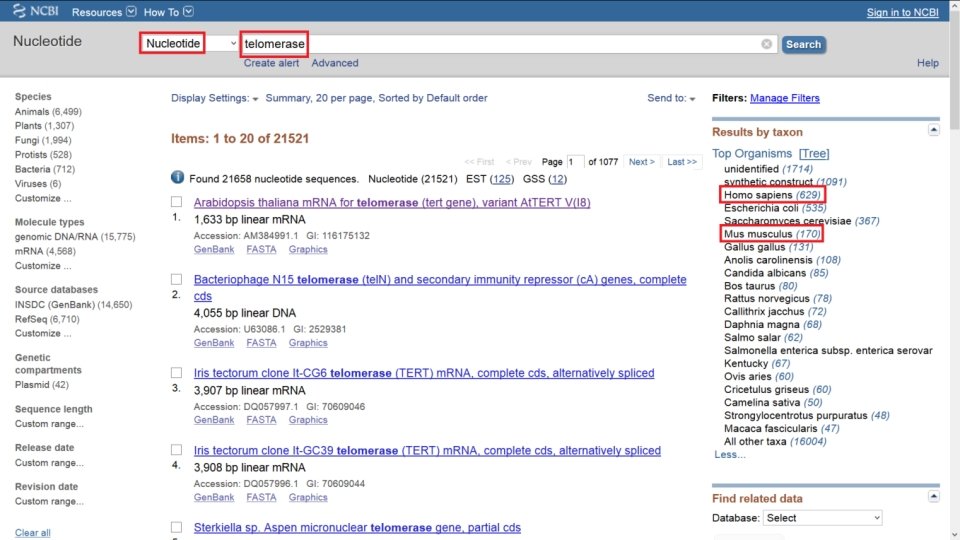Filter by RefSeq source database
The width and height of the screenshot is (960, 540).
coord(47,319)
